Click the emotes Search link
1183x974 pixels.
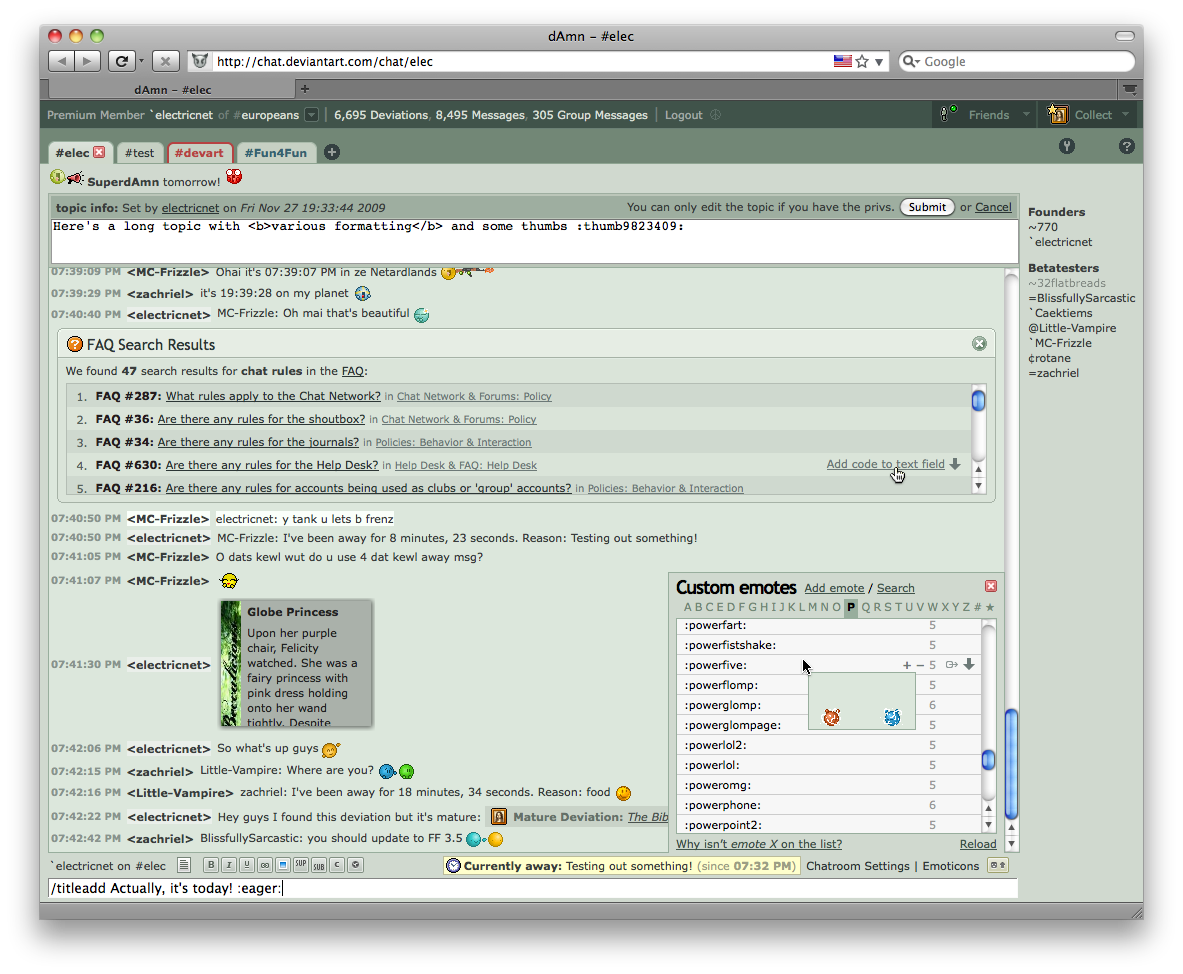pyautogui.click(x=896, y=588)
